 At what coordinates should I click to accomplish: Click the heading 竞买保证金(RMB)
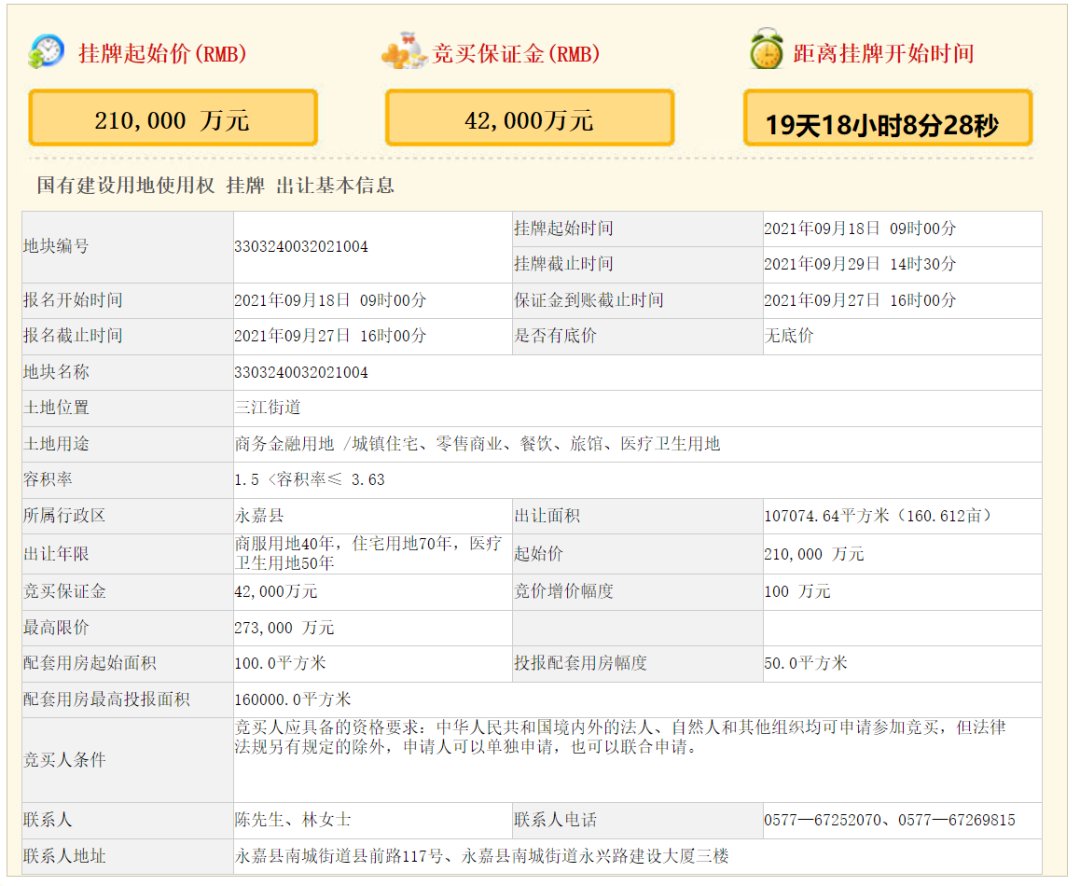(516, 54)
